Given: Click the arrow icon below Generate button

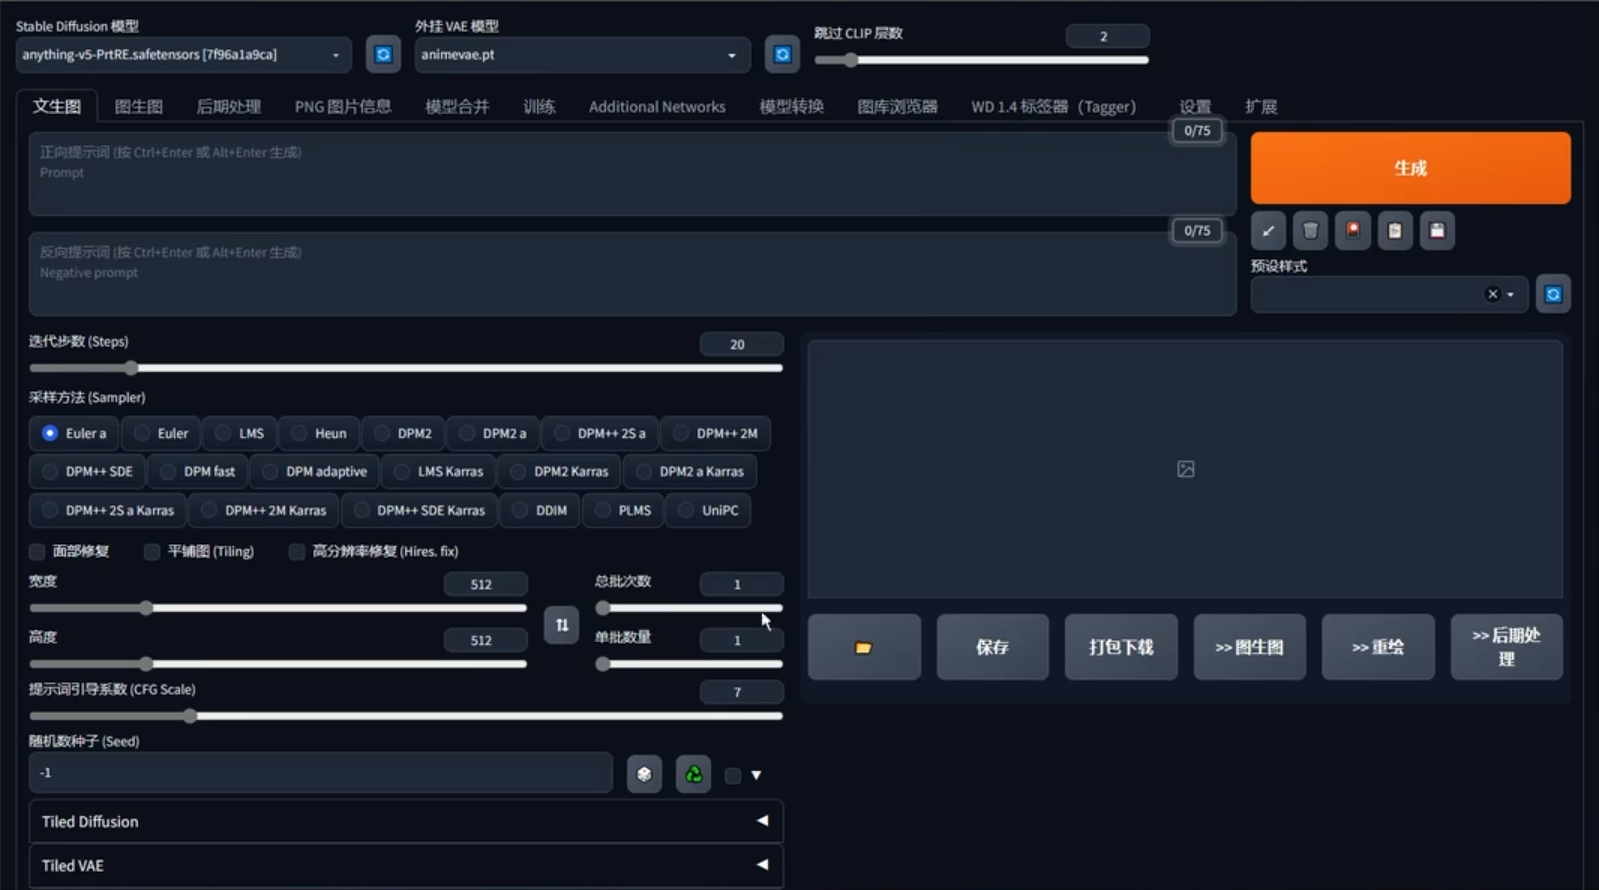Looking at the screenshot, I should point(1268,231).
